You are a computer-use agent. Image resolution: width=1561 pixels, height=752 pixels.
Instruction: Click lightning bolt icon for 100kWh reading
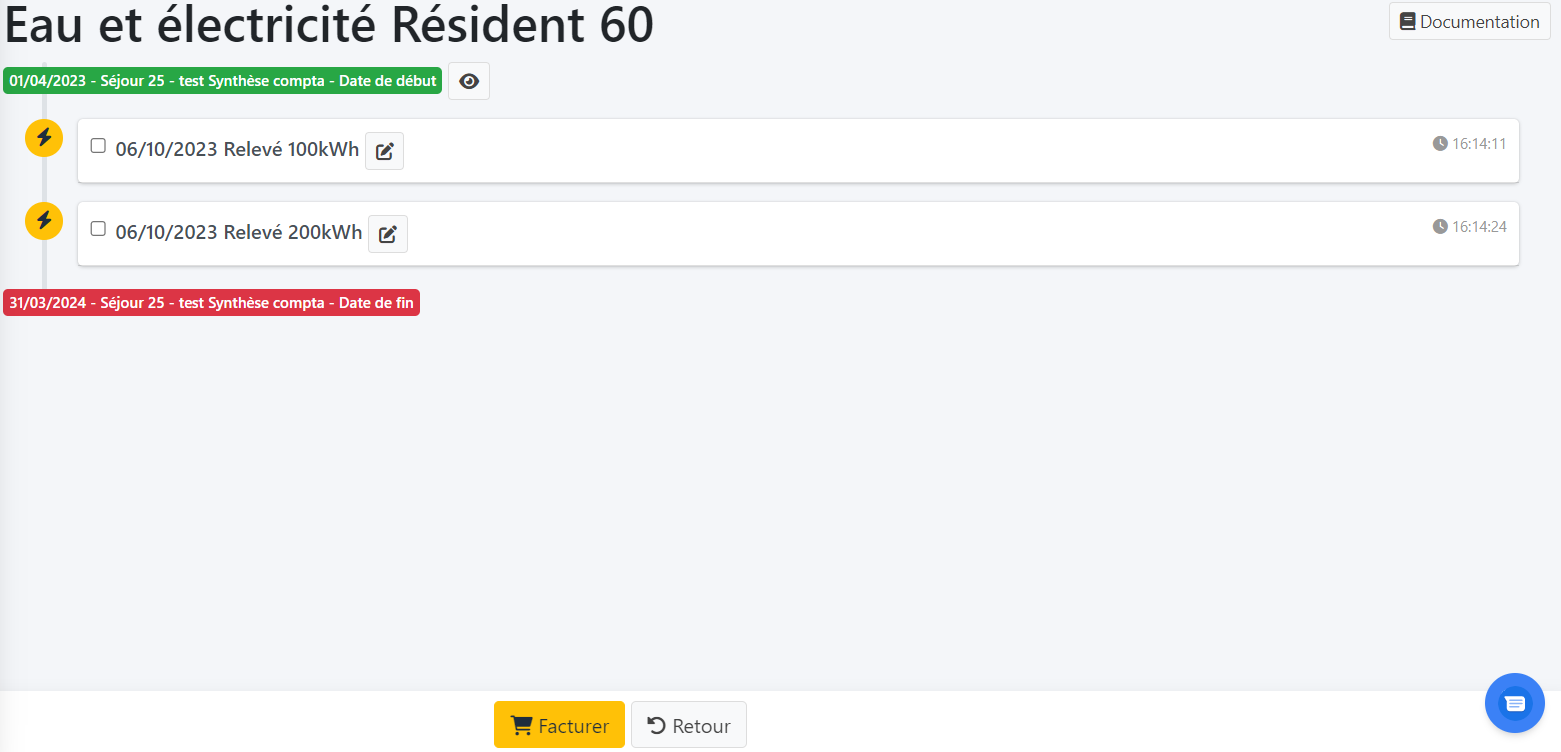pyautogui.click(x=44, y=138)
